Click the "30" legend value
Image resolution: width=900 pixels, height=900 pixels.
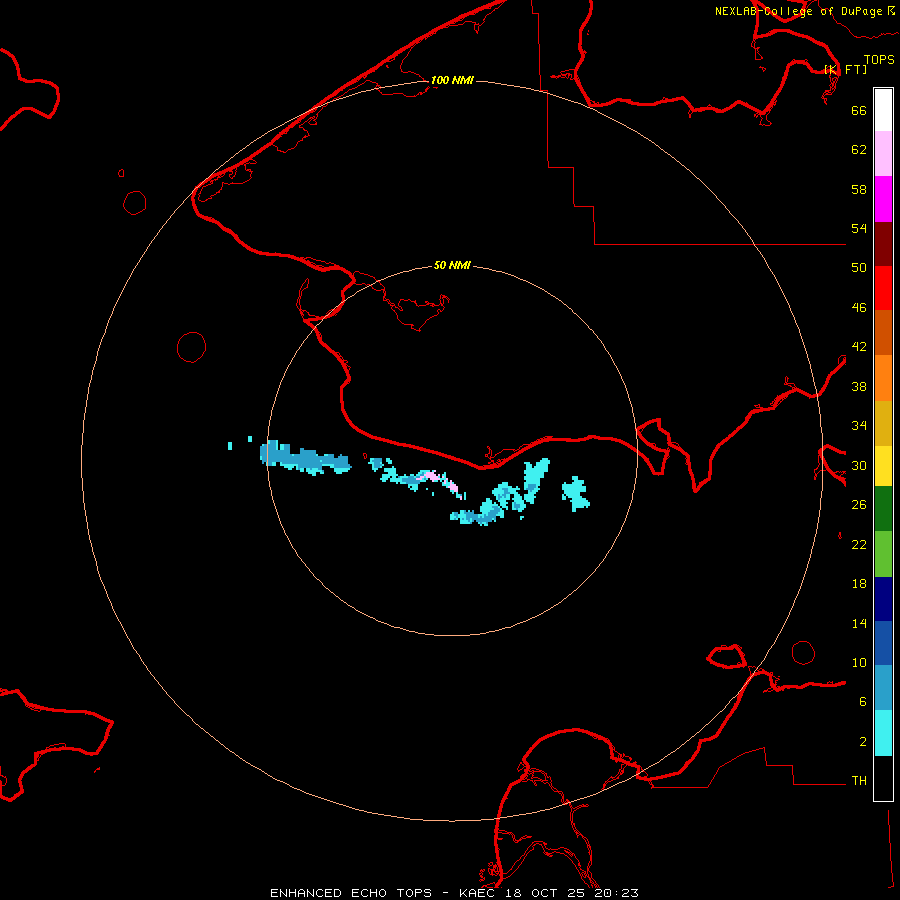tap(859, 465)
